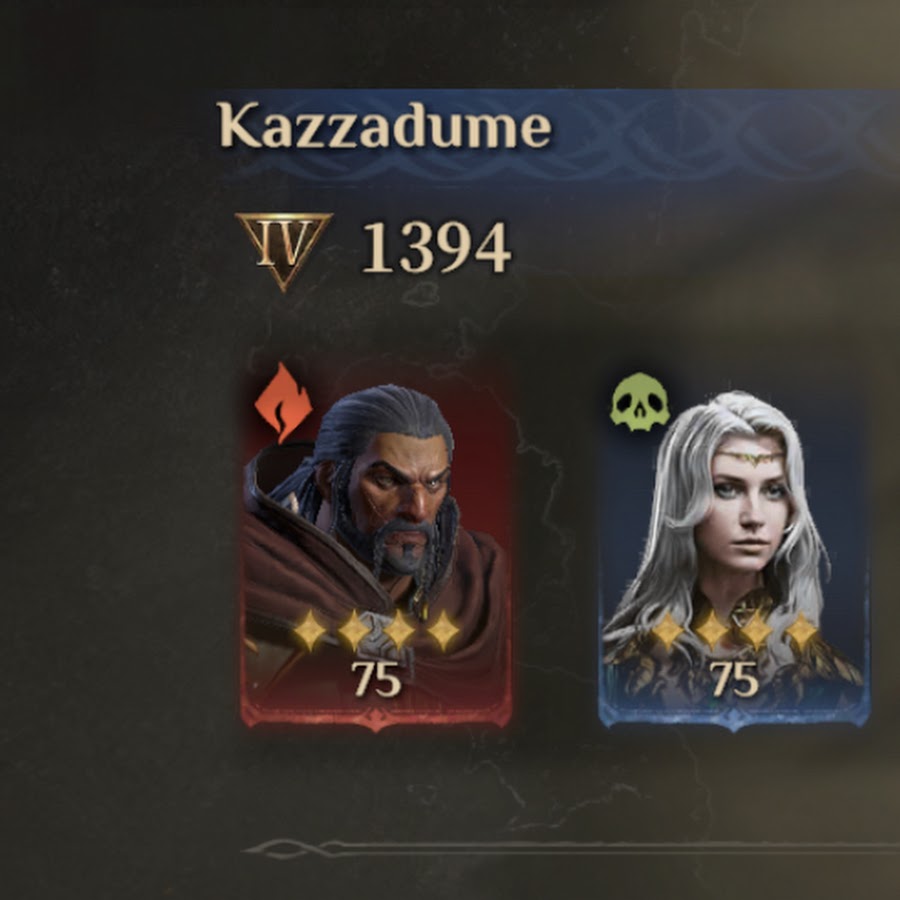Screen dimensions: 900x900
Task: Click last gold star on blue card
Action: 801,630
